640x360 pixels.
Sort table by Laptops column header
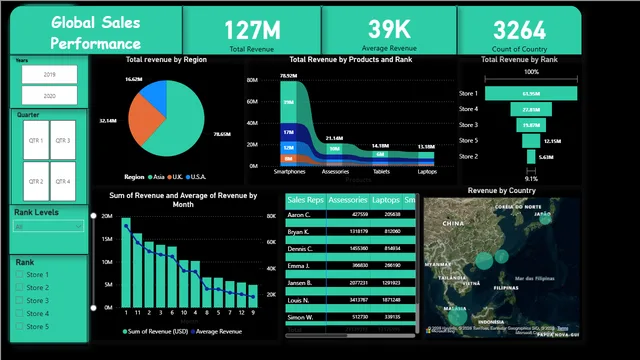tap(386, 200)
